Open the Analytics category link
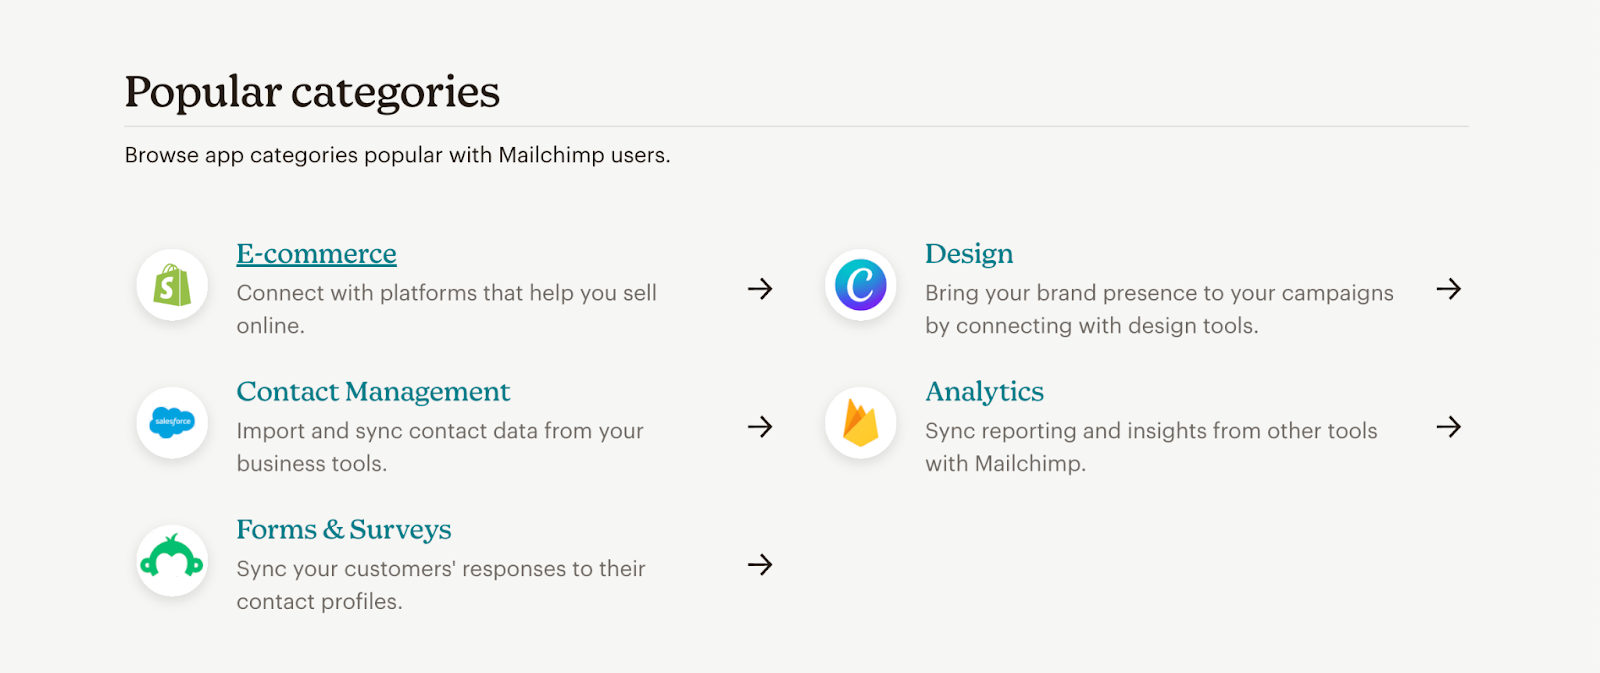Viewport: 1600px width, 673px height. [984, 391]
